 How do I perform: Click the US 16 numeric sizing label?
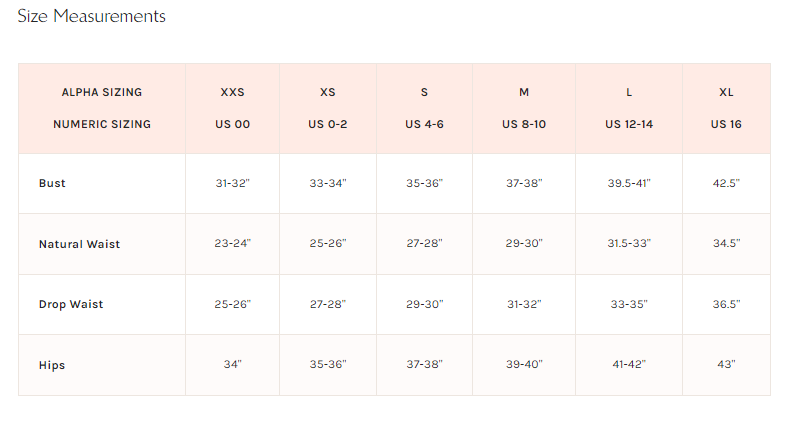(726, 124)
